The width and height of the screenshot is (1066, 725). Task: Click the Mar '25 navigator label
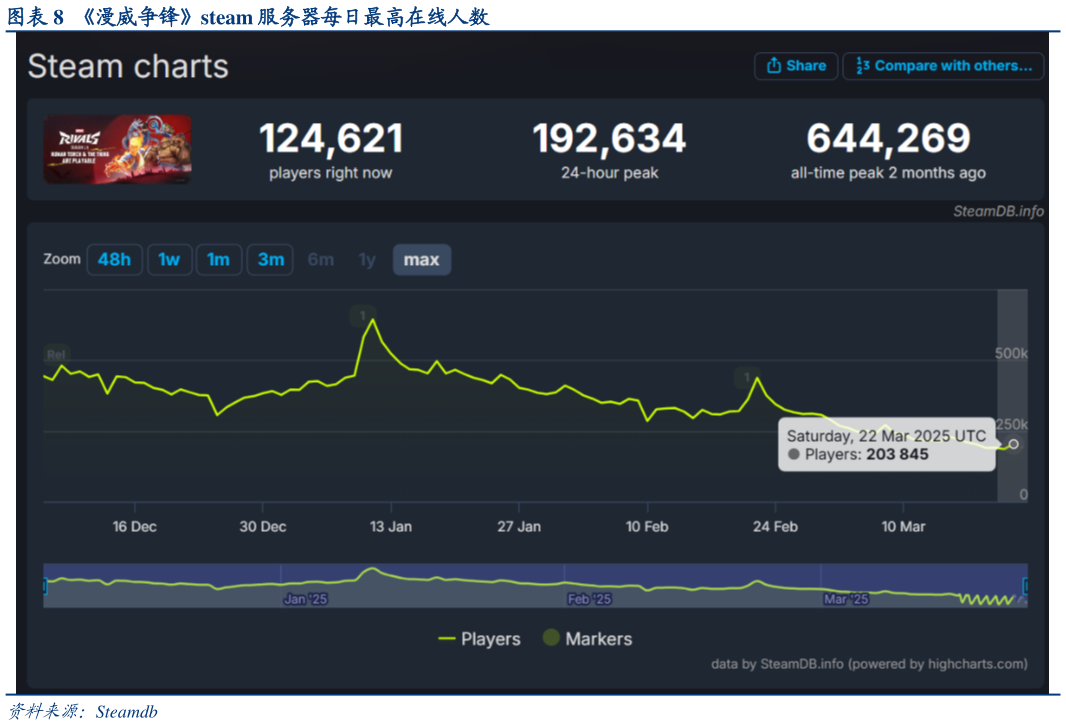coord(846,599)
